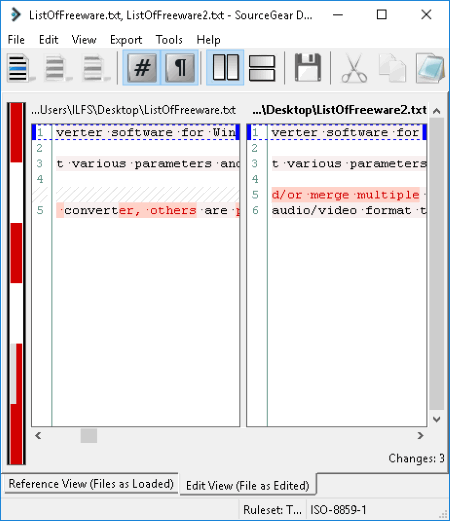Open the File menu
Viewport: 450px width, 521px height.
pos(16,40)
